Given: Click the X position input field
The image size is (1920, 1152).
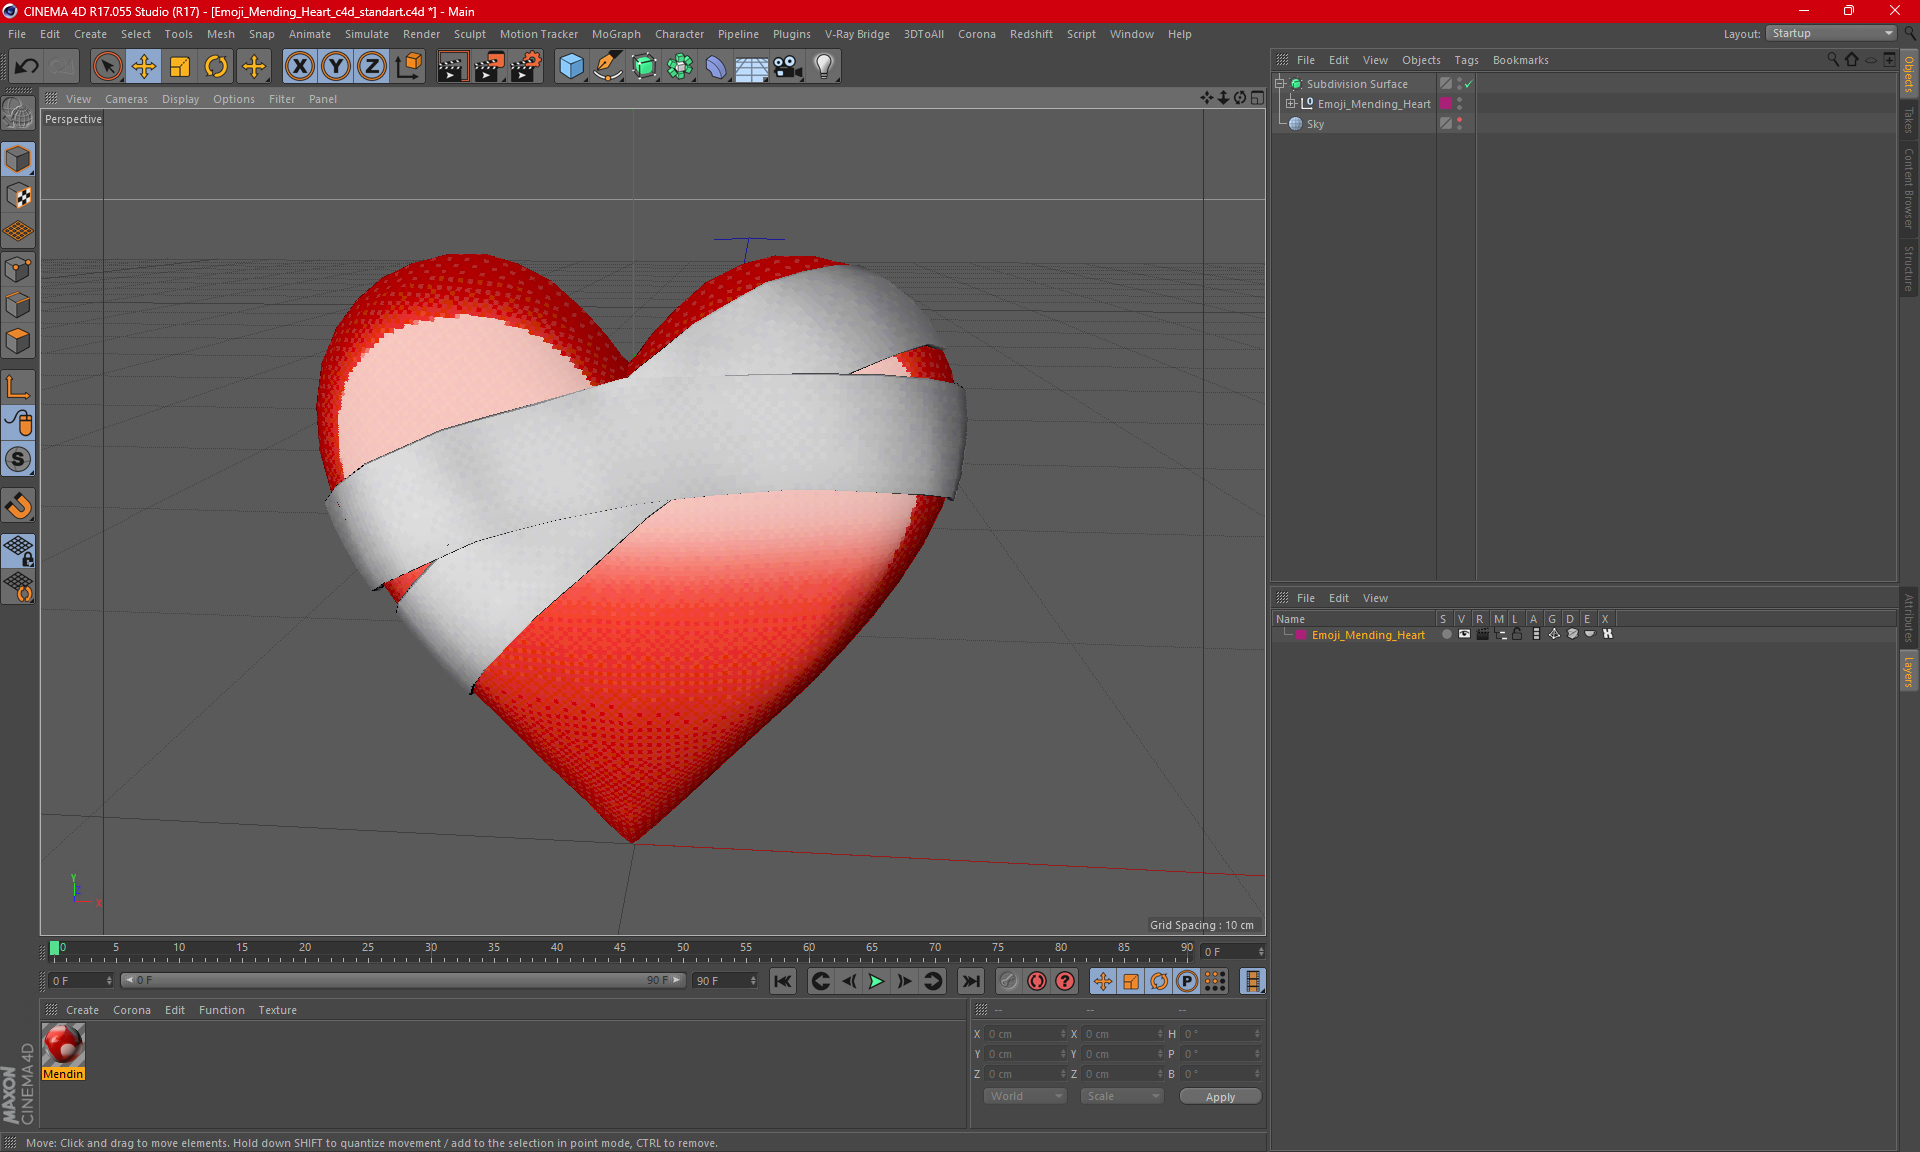Looking at the screenshot, I should pos(1026,1034).
